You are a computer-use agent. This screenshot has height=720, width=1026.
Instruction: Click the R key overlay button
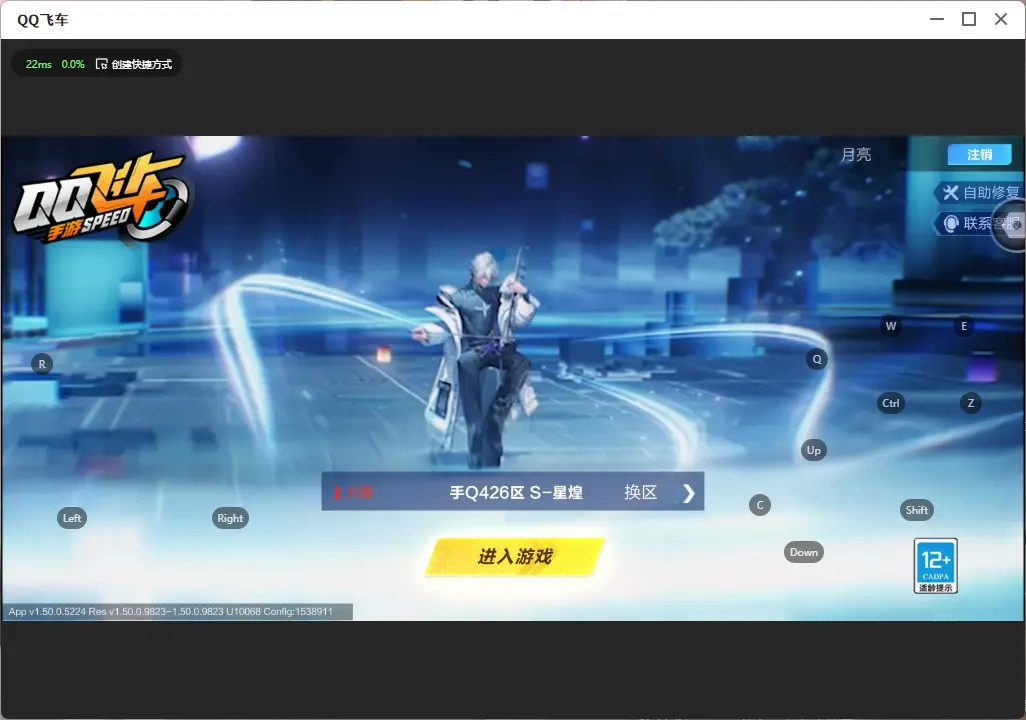[x=42, y=364]
